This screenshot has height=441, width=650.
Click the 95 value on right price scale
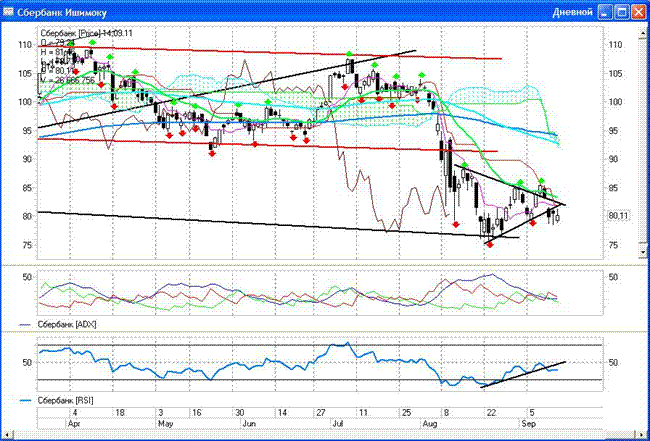[615, 131]
